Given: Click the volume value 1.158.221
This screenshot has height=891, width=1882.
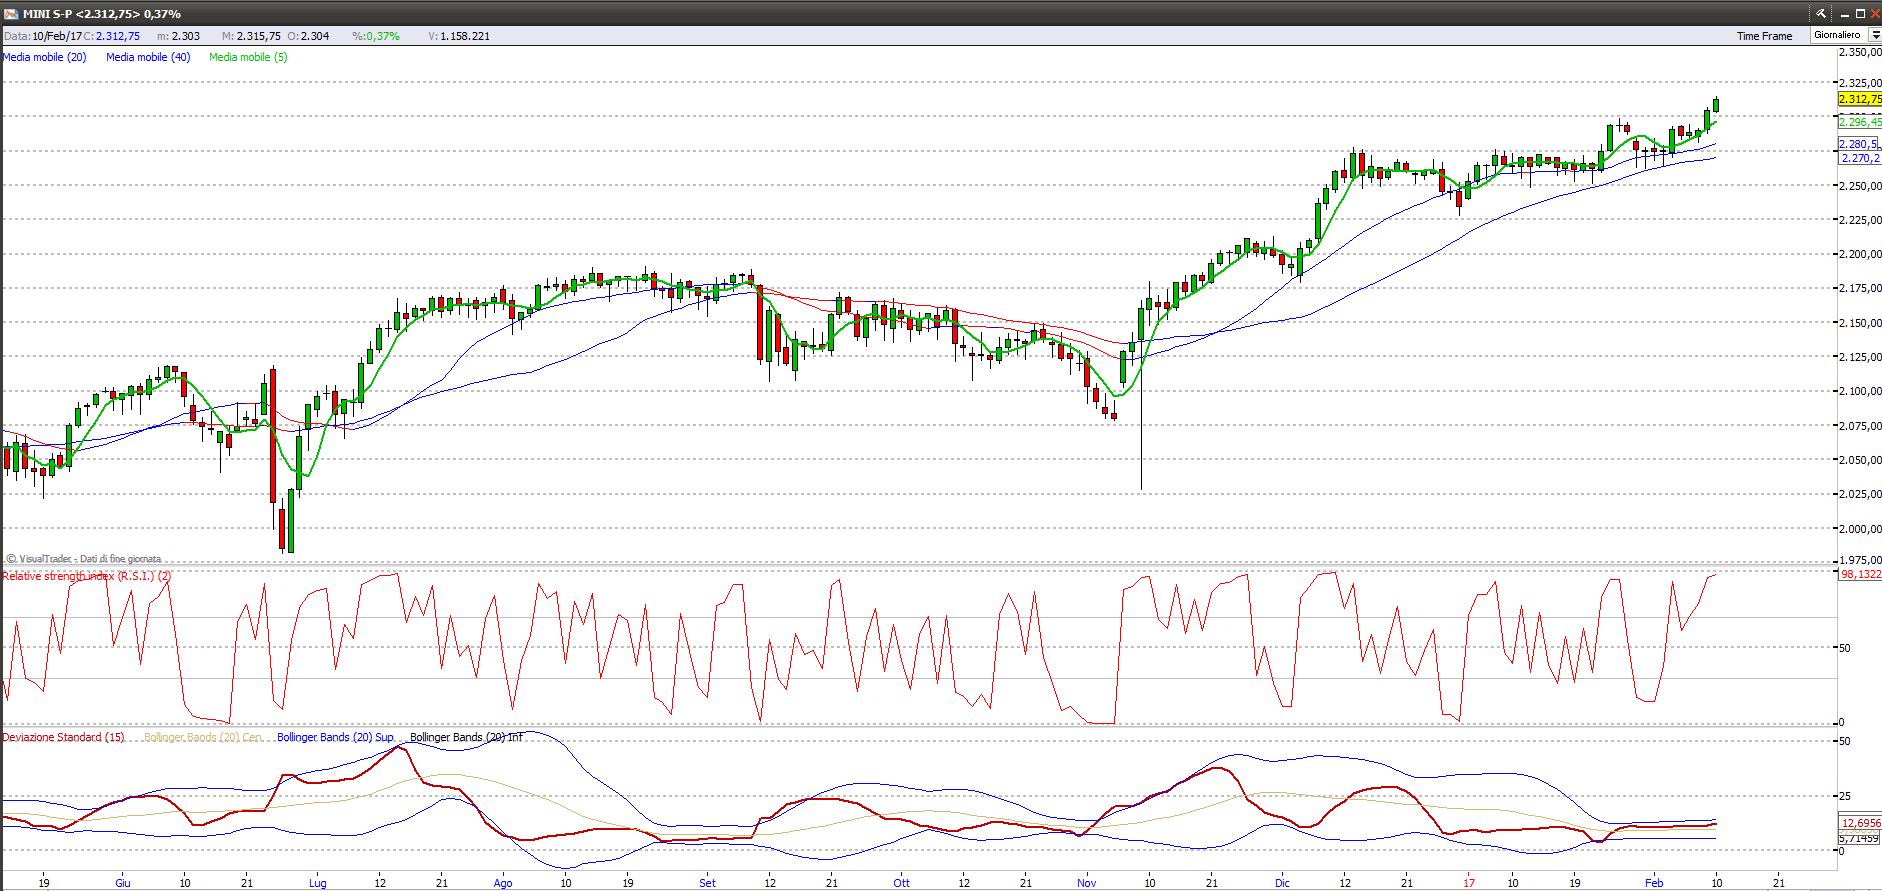Looking at the screenshot, I should tap(465, 36).
